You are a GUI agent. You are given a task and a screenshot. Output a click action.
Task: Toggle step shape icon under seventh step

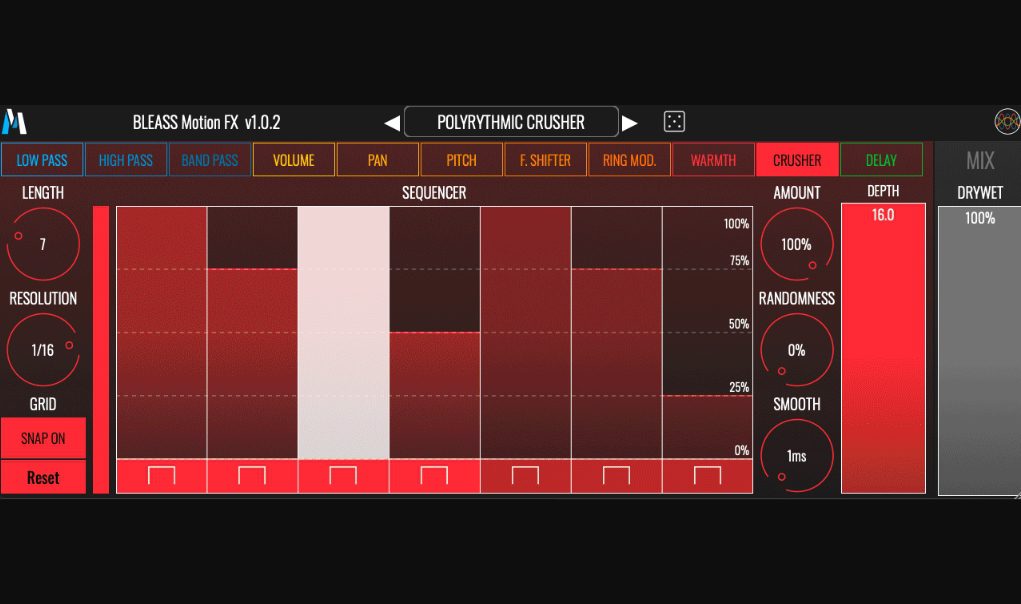point(708,476)
